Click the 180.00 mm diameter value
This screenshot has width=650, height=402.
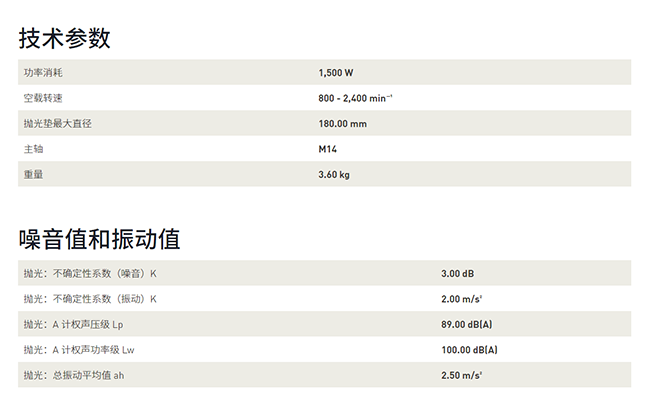342,123
